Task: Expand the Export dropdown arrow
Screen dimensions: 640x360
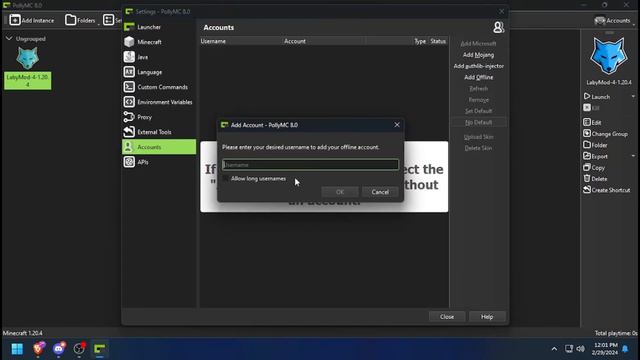Action: 633,156
